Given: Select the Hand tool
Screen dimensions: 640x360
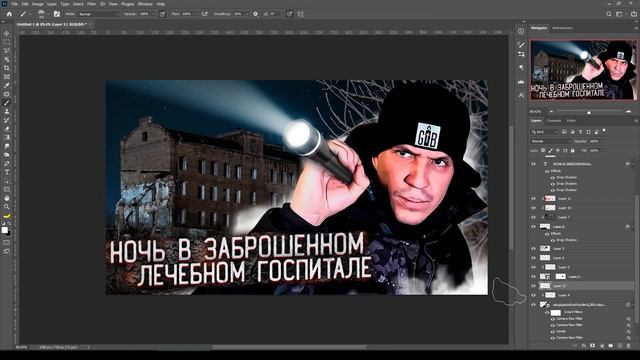Looking at the screenshot, I should pos(7,198).
